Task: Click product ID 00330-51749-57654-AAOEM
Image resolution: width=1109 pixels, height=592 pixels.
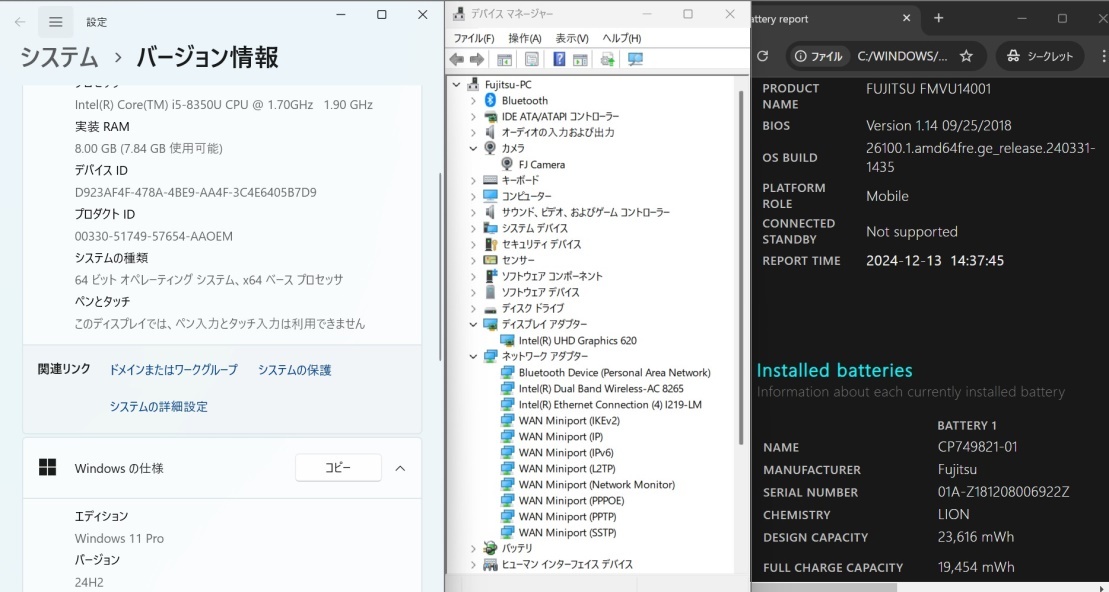Action: coord(153,236)
